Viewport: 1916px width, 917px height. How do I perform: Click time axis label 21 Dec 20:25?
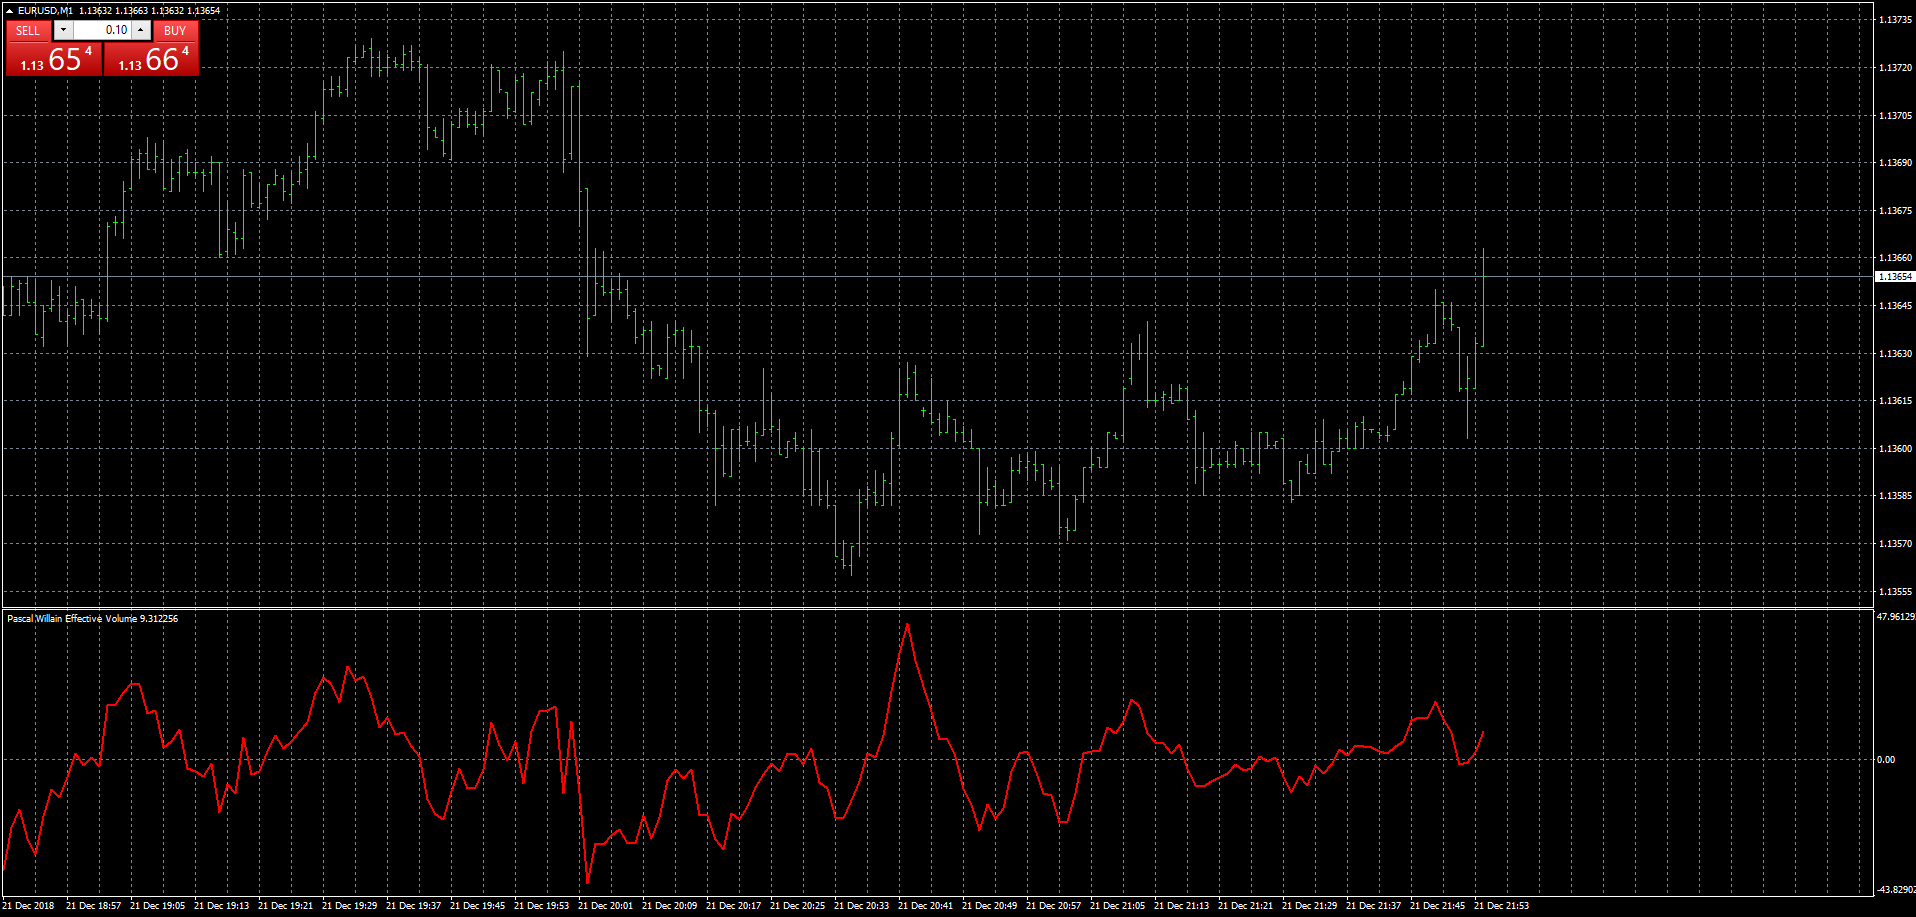pyautogui.click(x=797, y=906)
